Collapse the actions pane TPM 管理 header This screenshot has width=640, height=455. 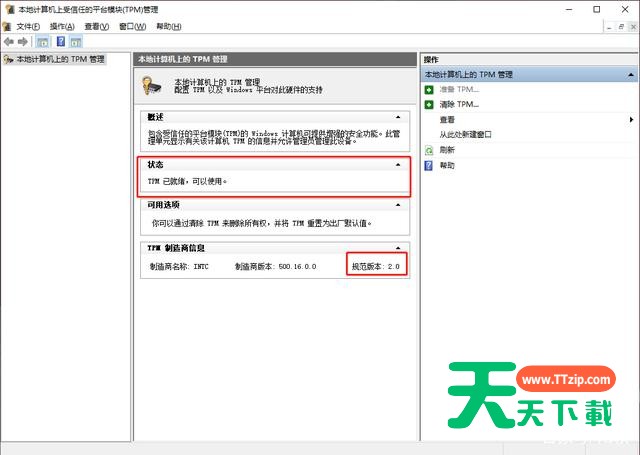click(631, 75)
